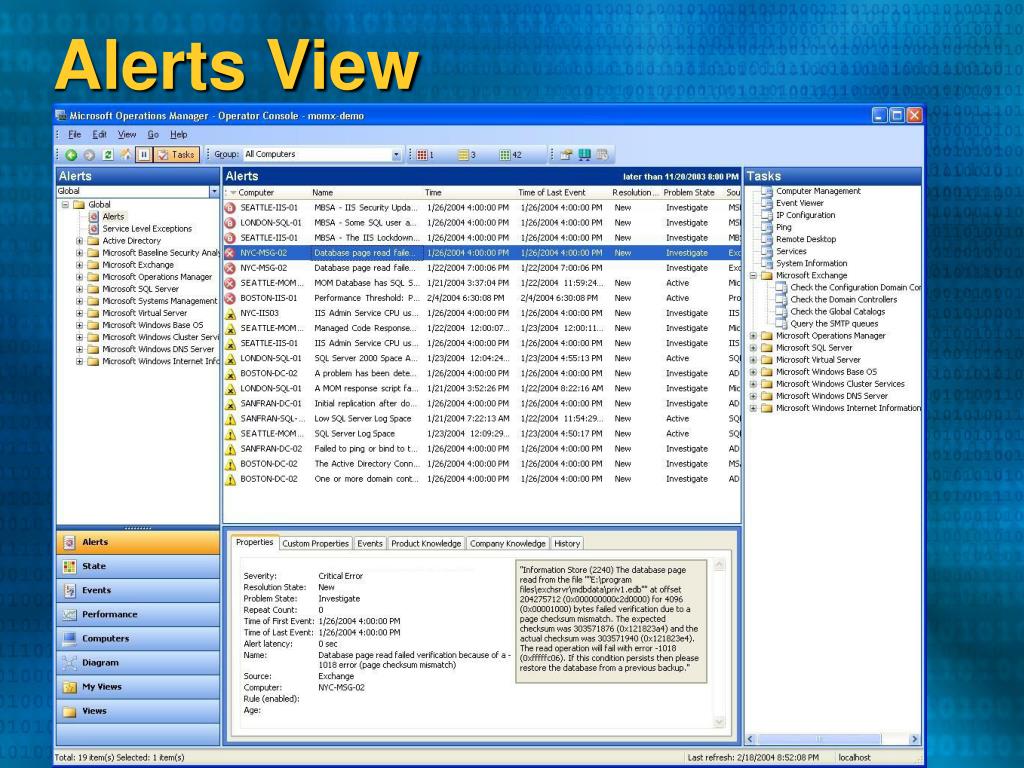The width and height of the screenshot is (1024, 768).
Task: Click scroll right arrow in Tasks pane
Action: pyautogui.click(x=914, y=739)
